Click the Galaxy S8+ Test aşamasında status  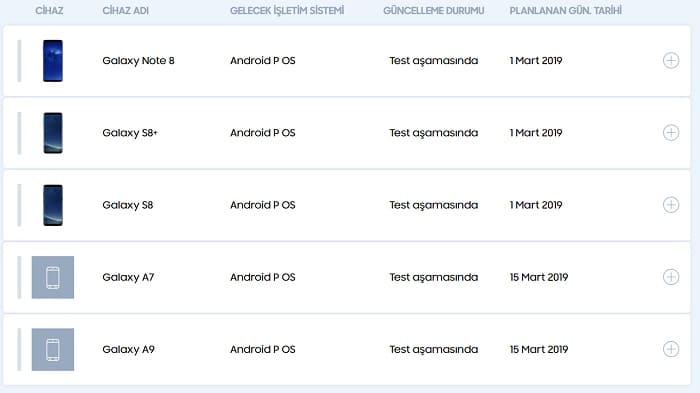click(x=433, y=133)
